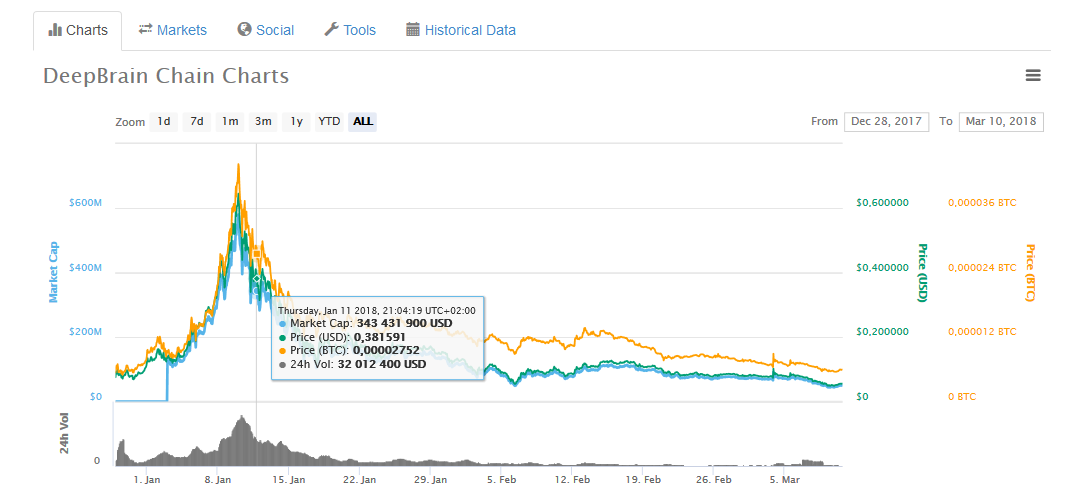Click the globe icon beside Social
Screen dimensions: 1084x490
click(x=243, y=29)
